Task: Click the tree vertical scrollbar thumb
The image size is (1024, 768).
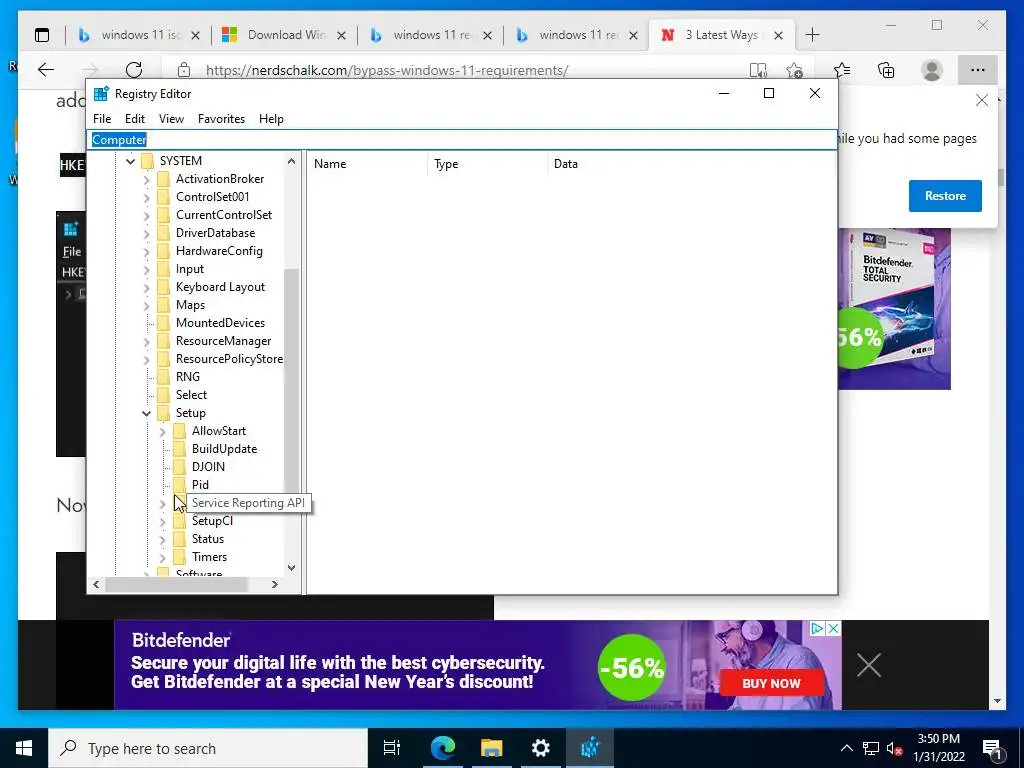Action: [291, 381]
